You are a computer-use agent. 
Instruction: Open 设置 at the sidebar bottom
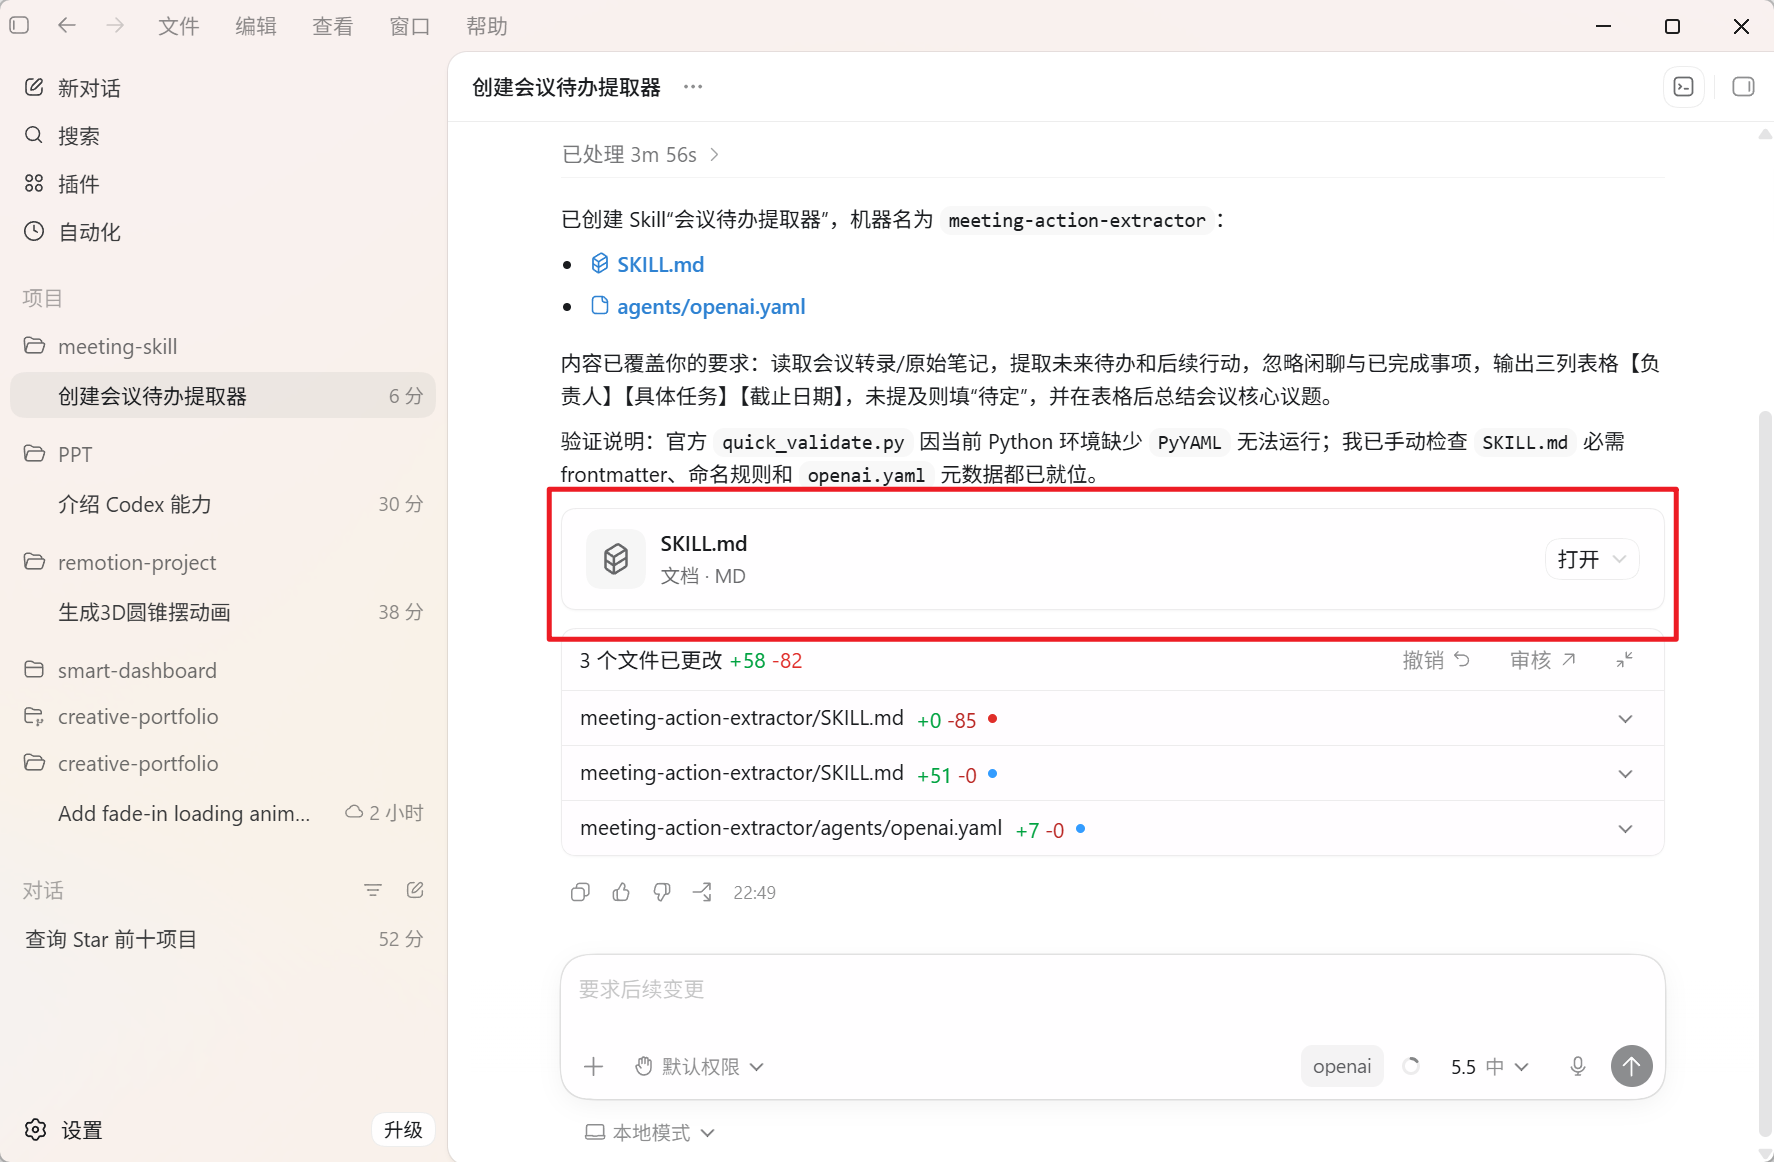[x=64, y=1130]
